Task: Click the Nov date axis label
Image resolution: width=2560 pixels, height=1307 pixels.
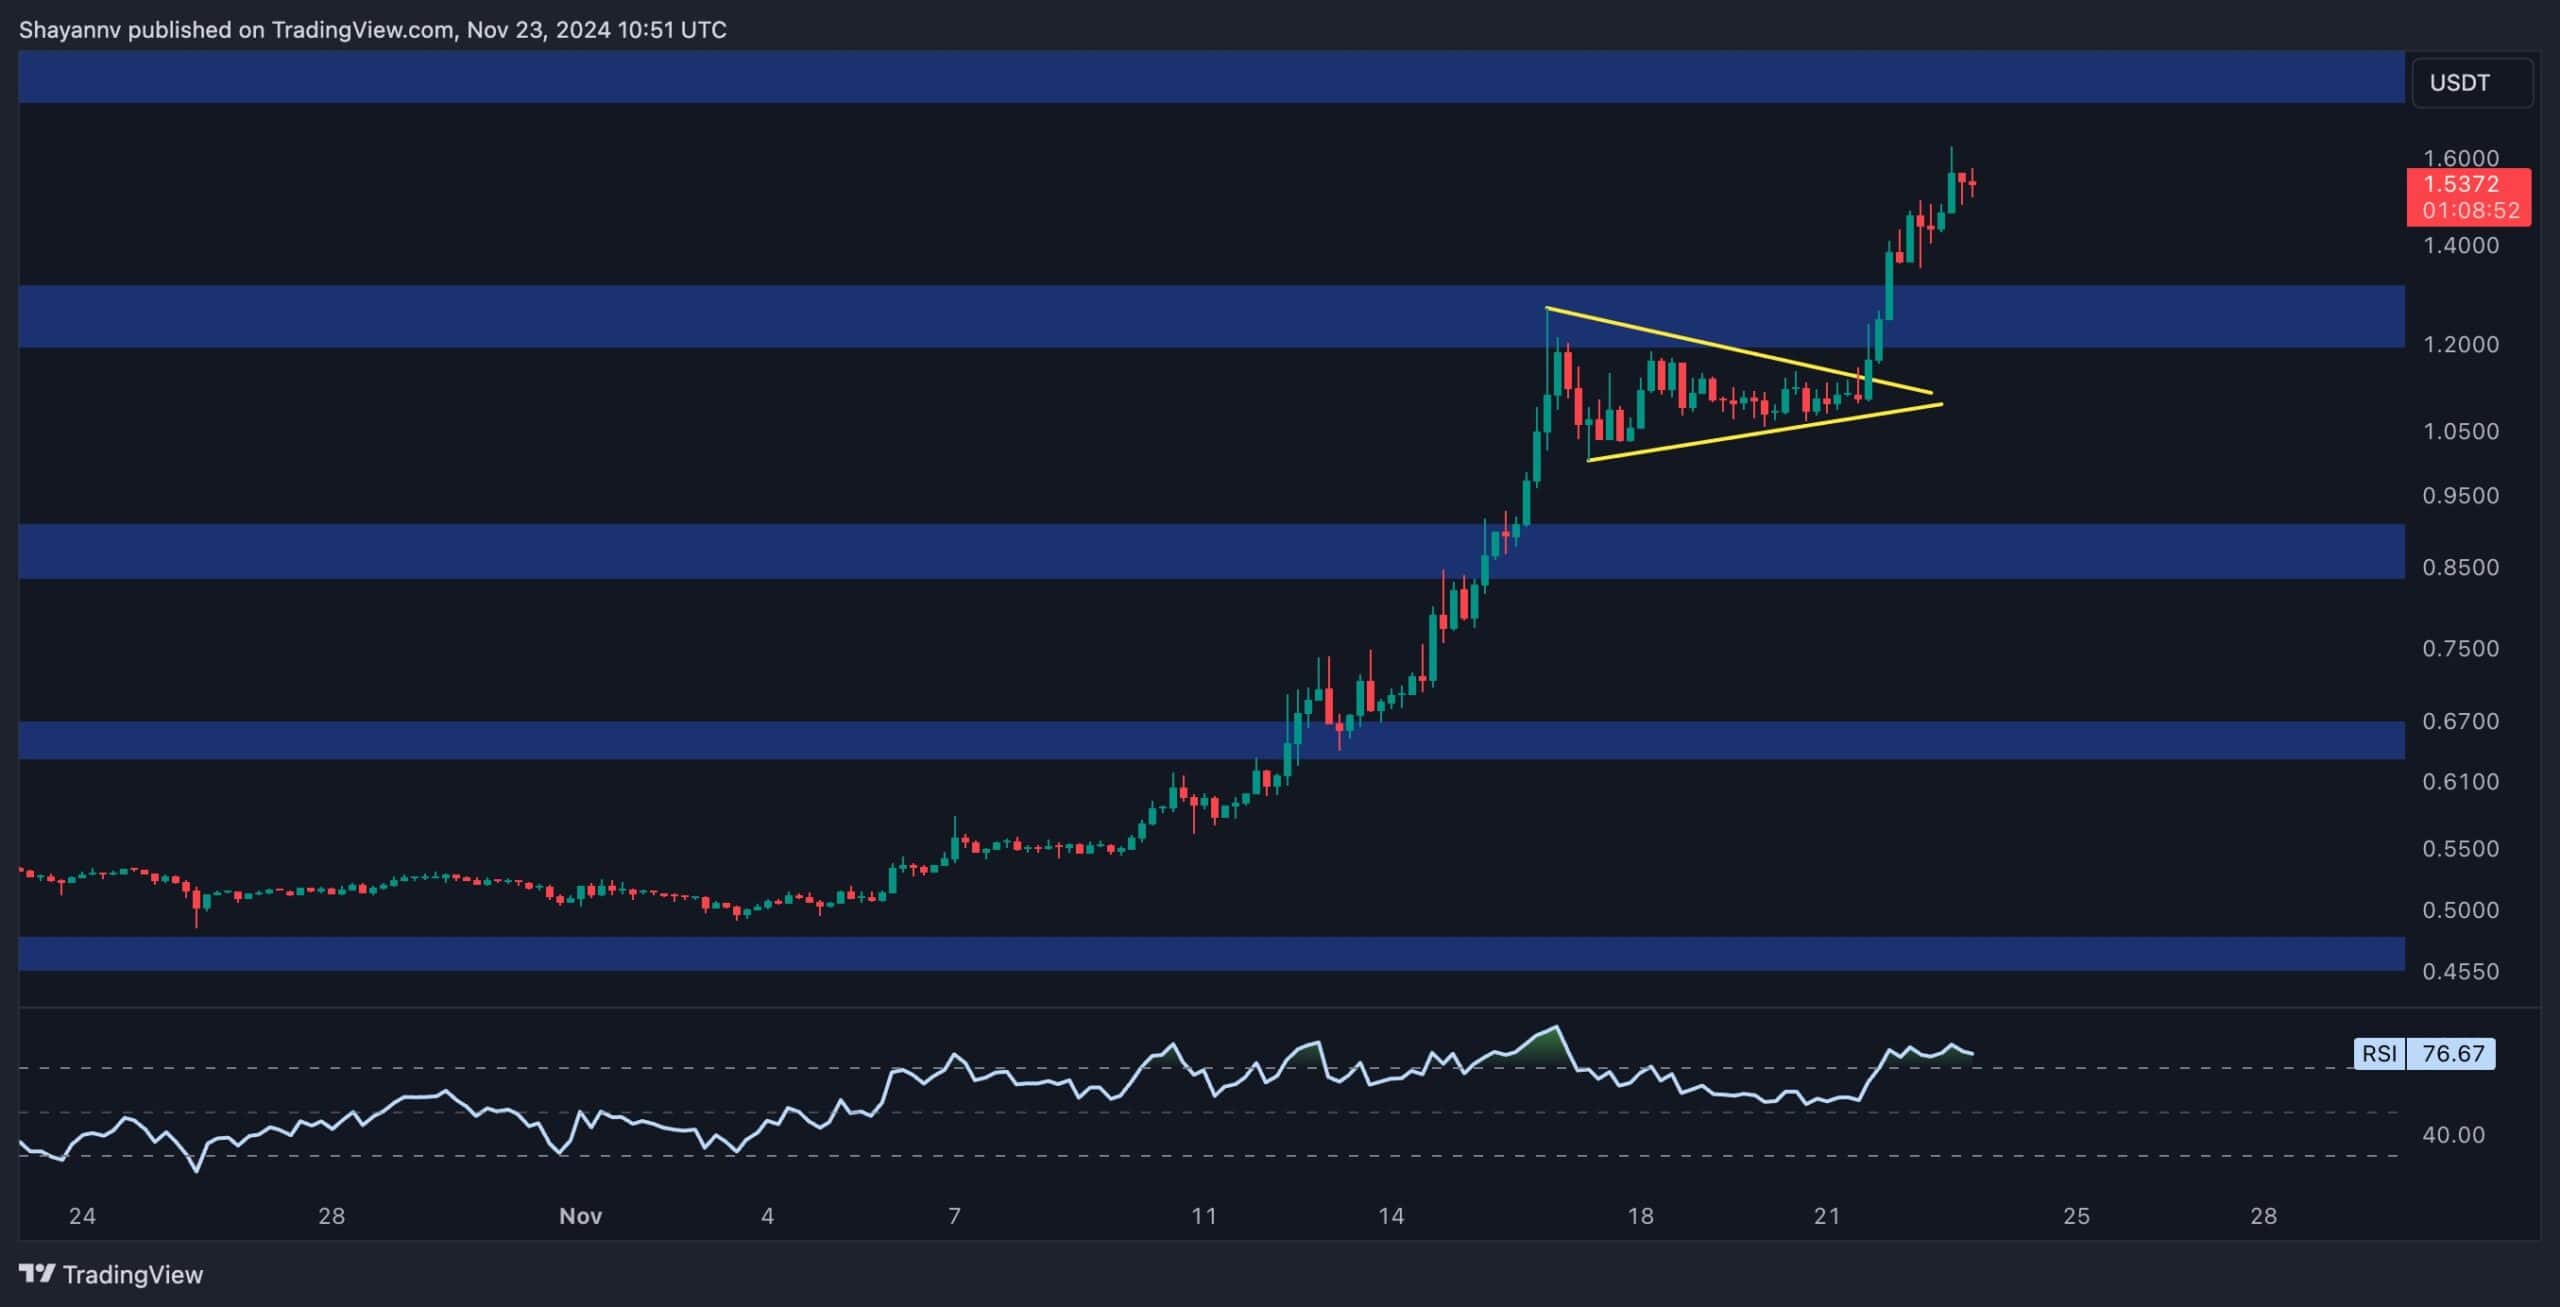Action: pyautogui.click(x=581, y=1216)
